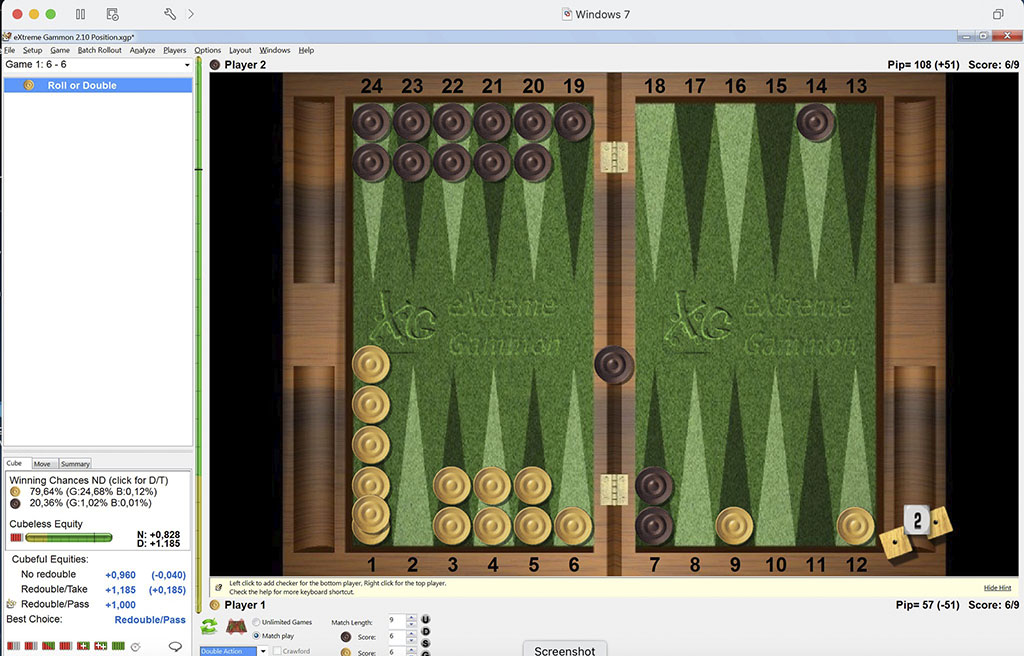Click the Hide Hint link
1024x656 pixels.
(997, 588)
